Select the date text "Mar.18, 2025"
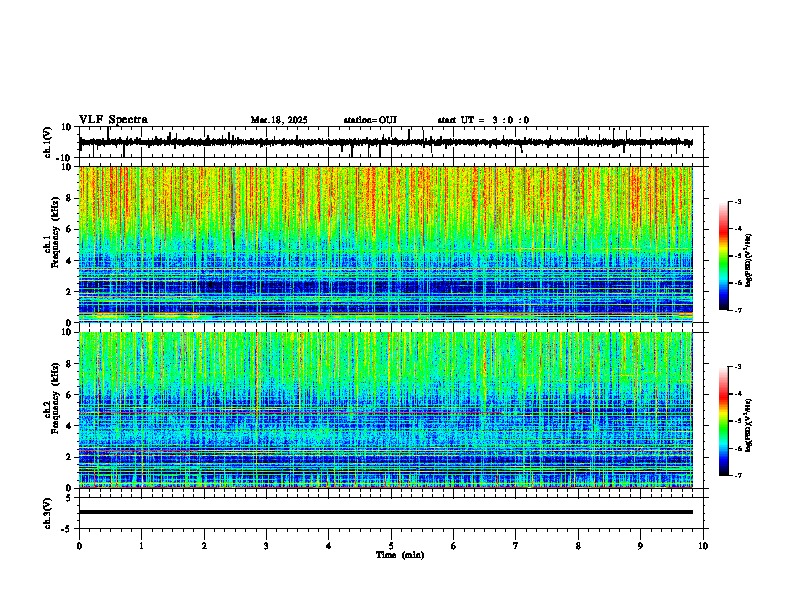The width and height of the screenshot is (792, 612). point(279,120)
